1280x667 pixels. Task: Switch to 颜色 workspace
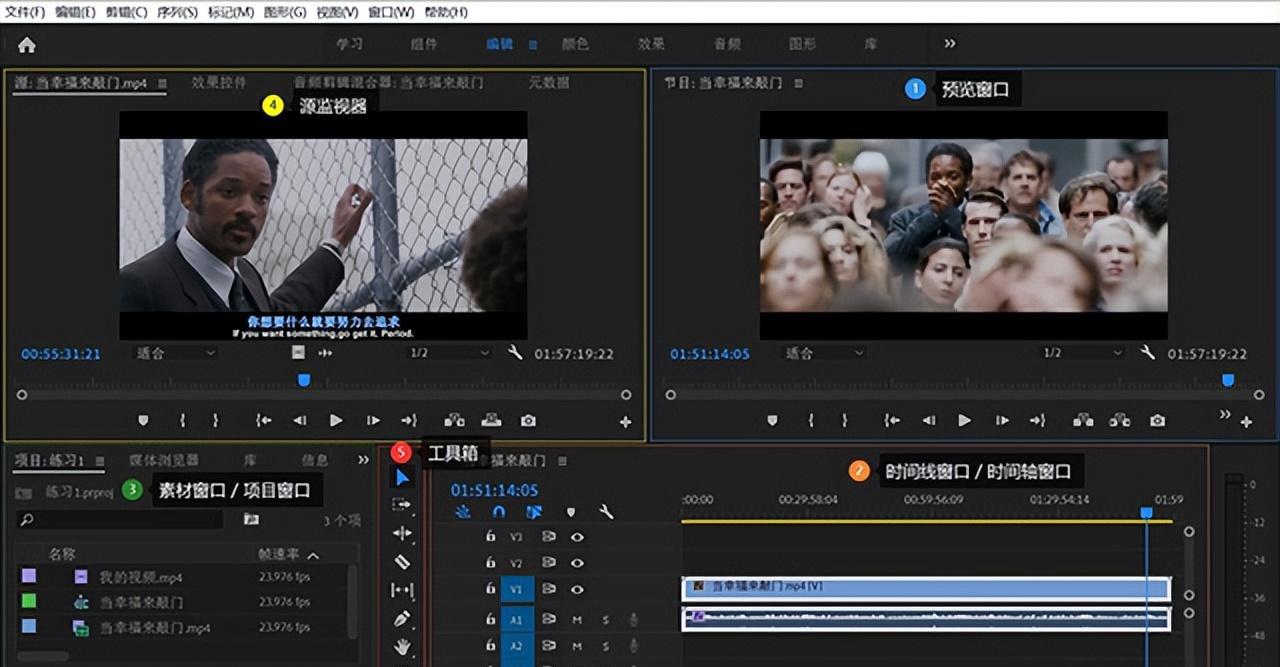click(x=575, y=44)
